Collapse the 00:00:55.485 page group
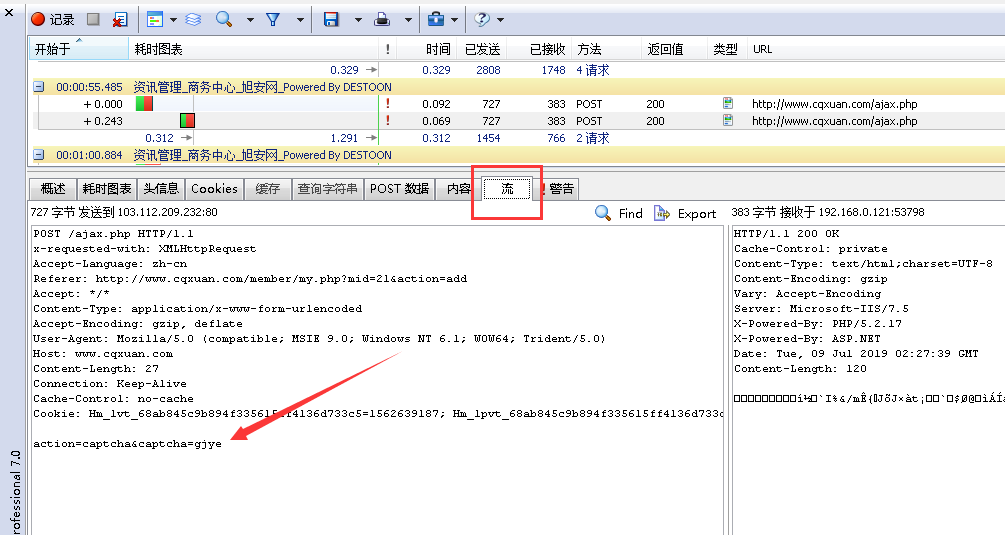Viewport: 1005px width, 535px height. click(x=39, y=87)
